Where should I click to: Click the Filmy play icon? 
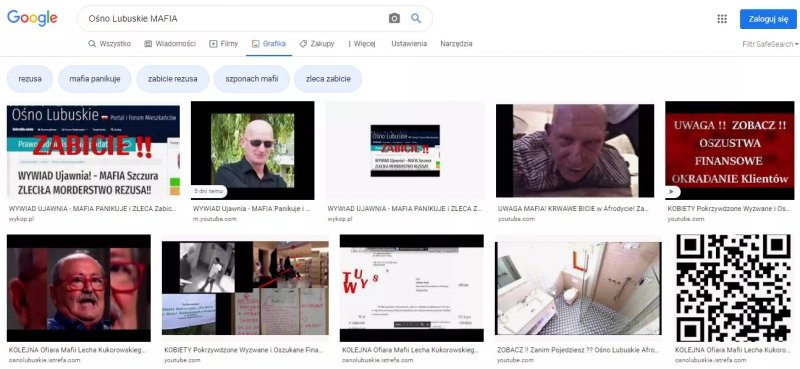(x=213, y=44)
